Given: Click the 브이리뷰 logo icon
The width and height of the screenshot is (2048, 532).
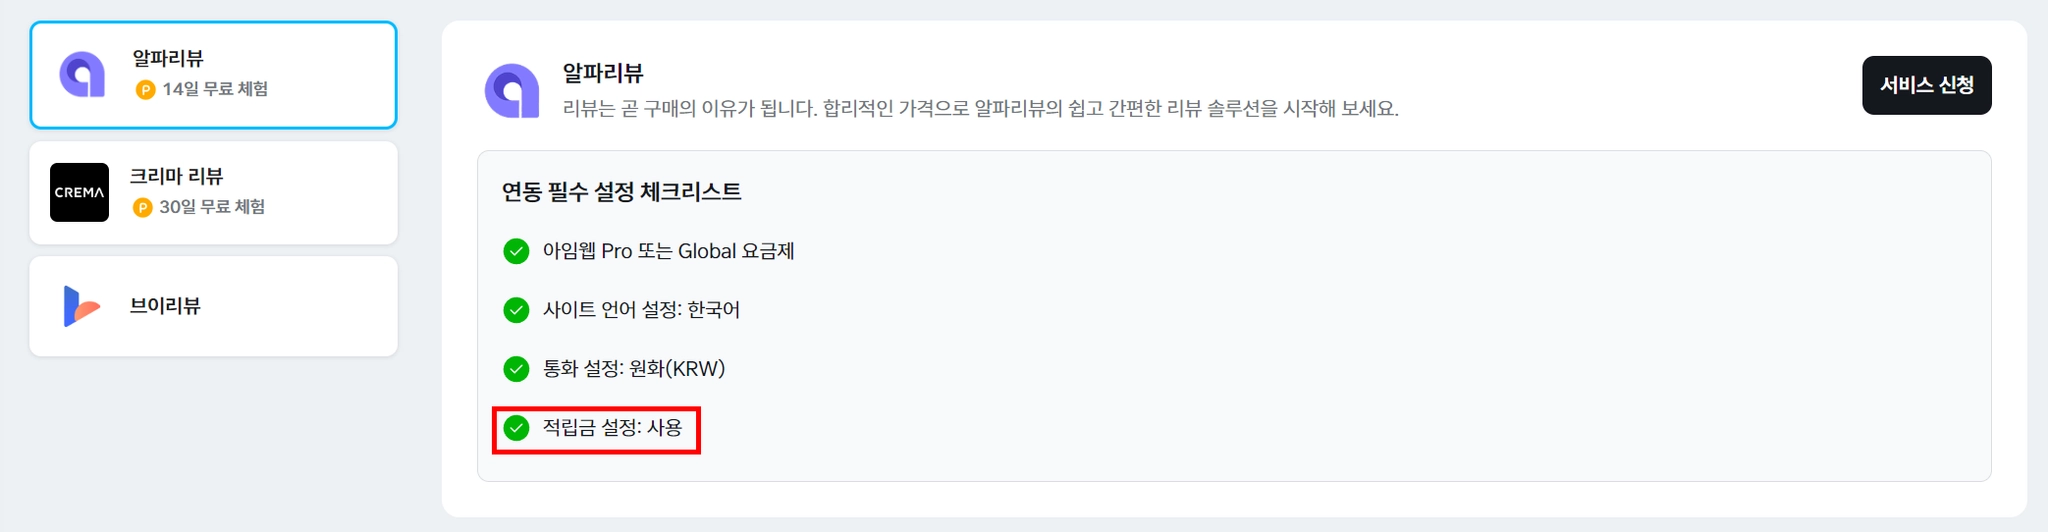Looking at the screenshot, I should click(80, 306).
